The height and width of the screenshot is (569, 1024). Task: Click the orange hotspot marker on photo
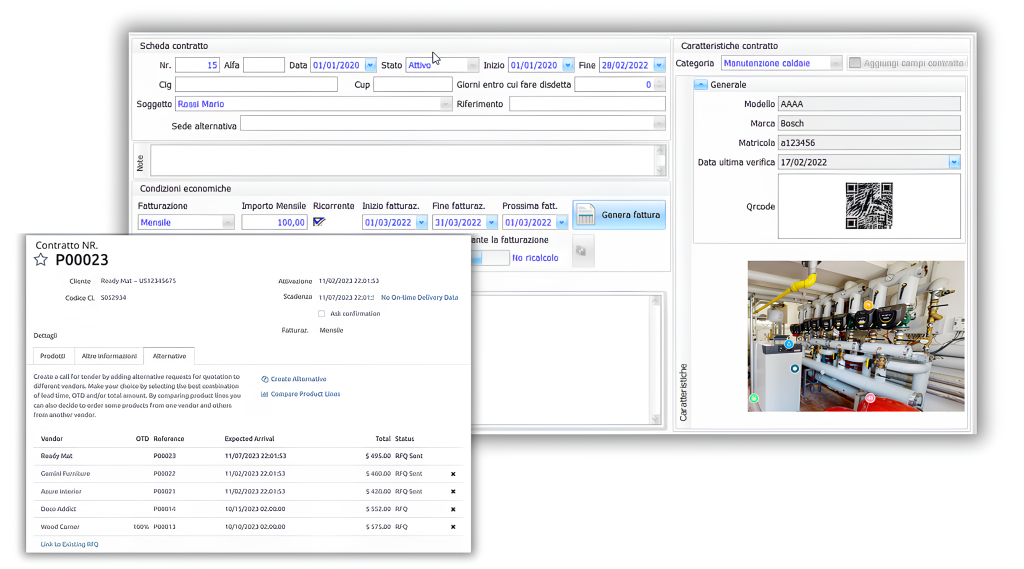coord(868,305)
